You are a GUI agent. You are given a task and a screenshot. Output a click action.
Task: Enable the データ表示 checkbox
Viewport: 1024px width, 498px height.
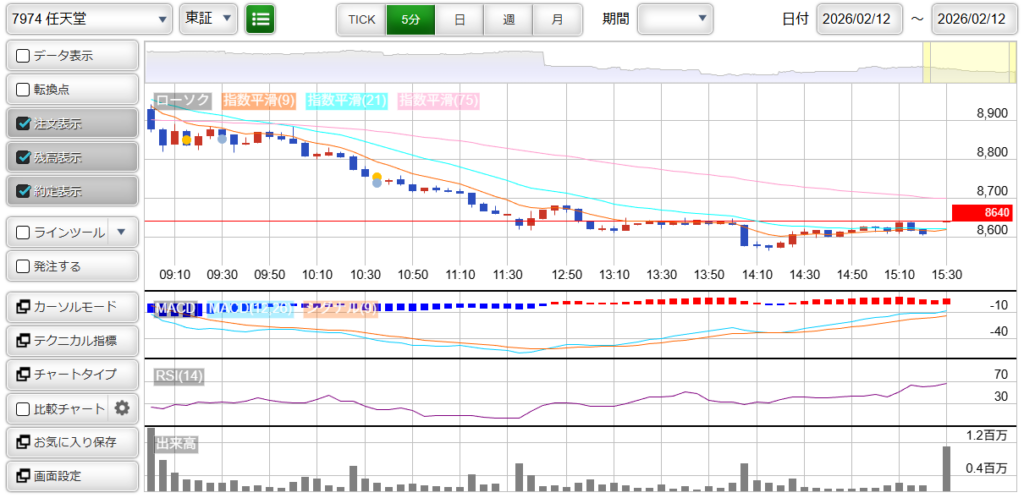[24, 57]
